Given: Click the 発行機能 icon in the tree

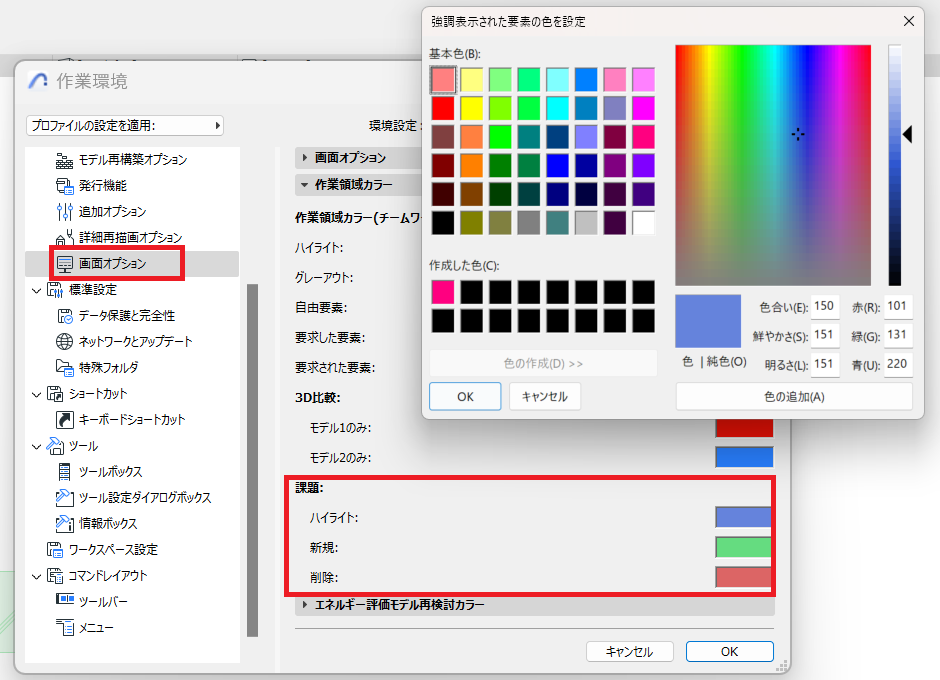Looking at the screenshot, I should click(x=64, y=186).
